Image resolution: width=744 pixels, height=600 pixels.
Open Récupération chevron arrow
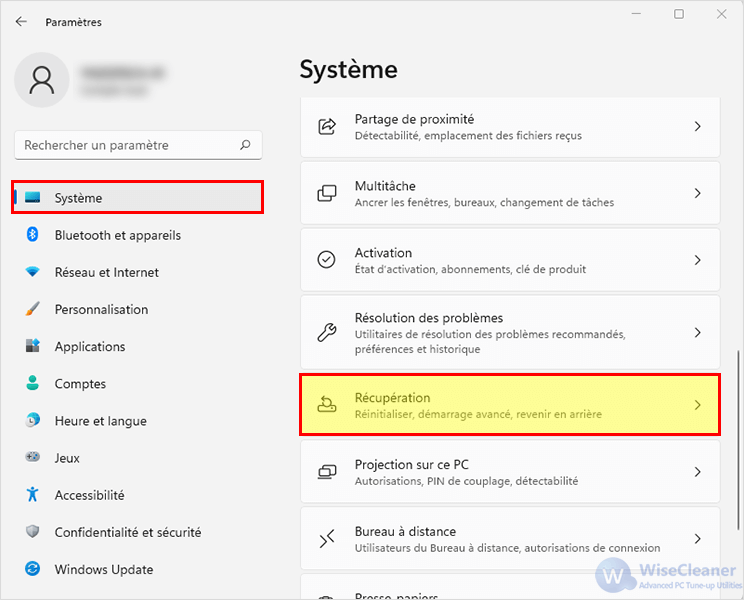[x=698, y=405]
